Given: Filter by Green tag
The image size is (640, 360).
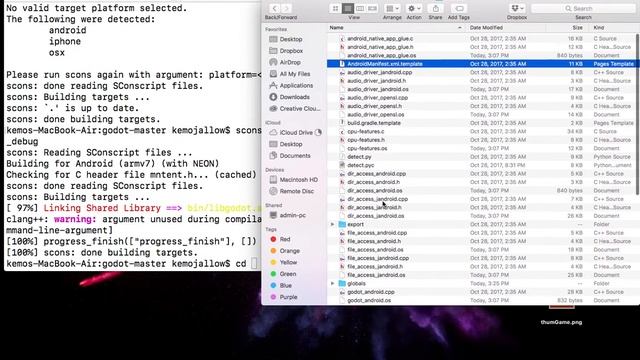Looking at the screenshot, I should click(x=288, y=274).
